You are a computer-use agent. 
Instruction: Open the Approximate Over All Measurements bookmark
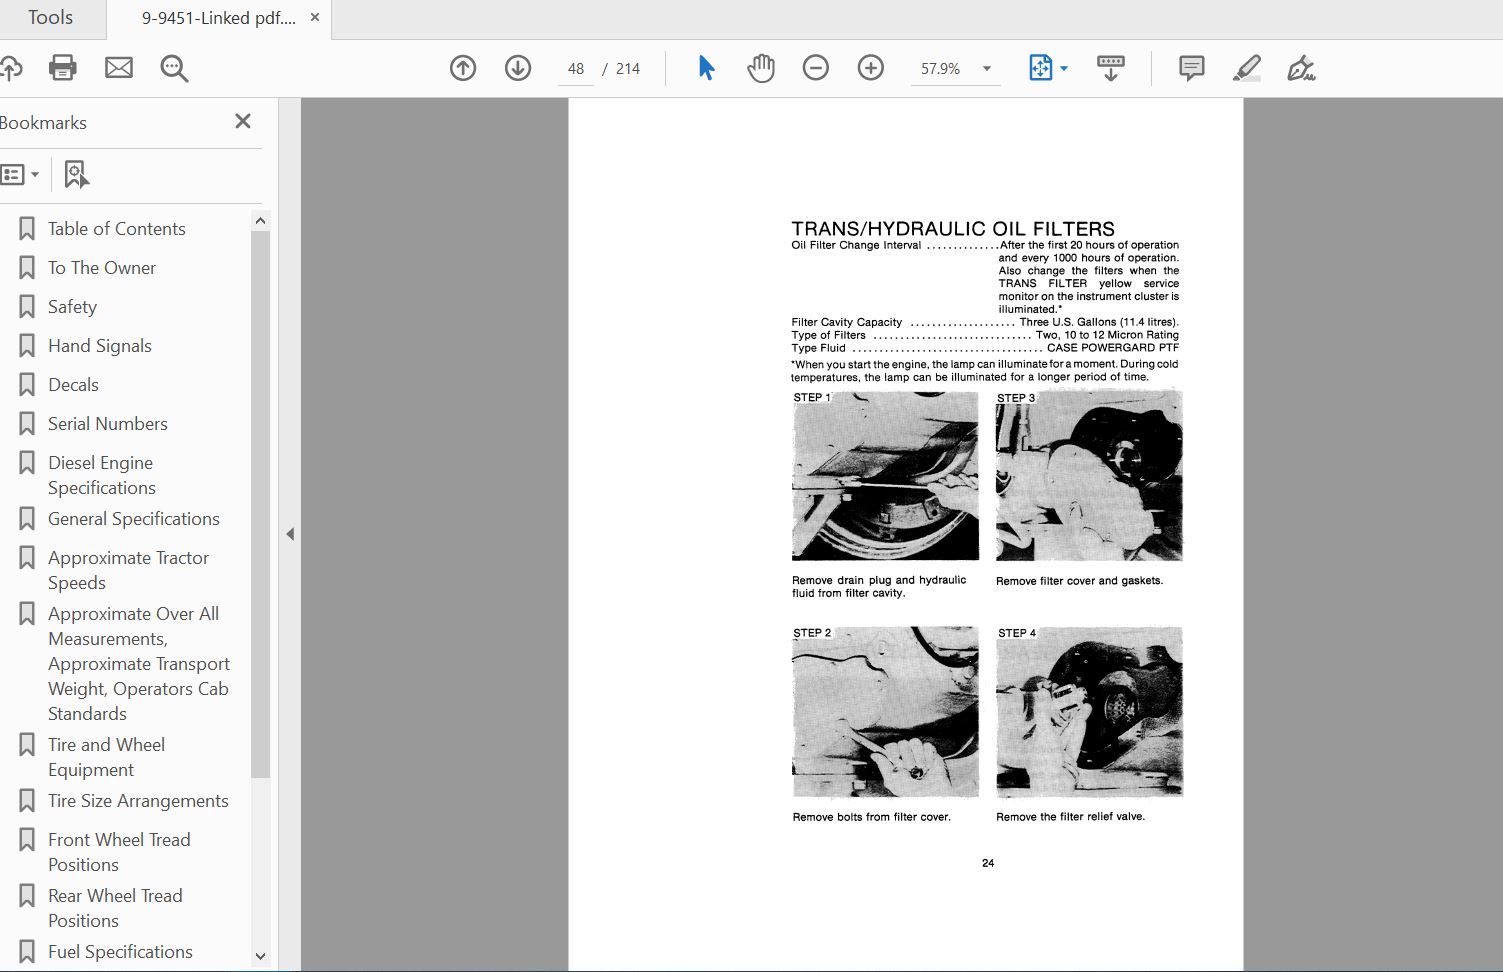(x=139, y=664)
